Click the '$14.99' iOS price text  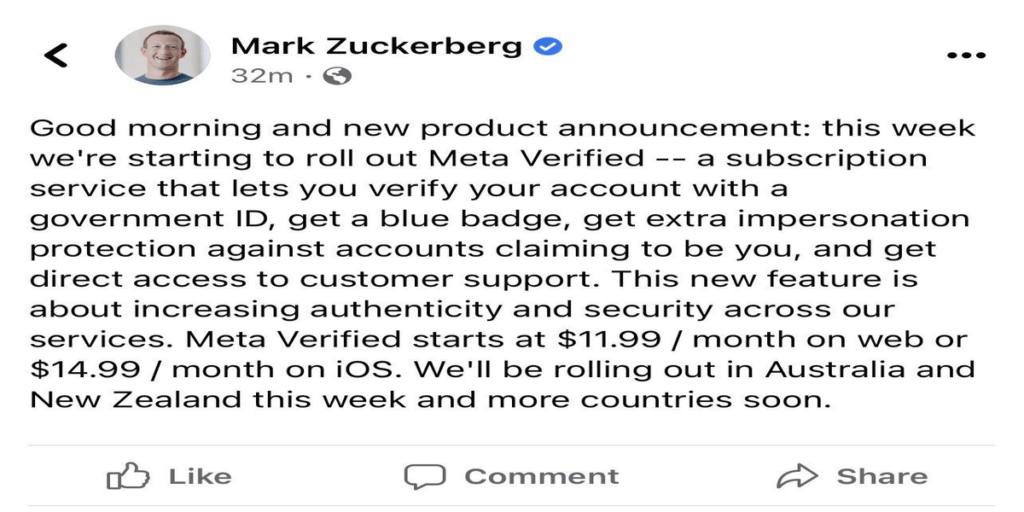(x=86, y=370)
